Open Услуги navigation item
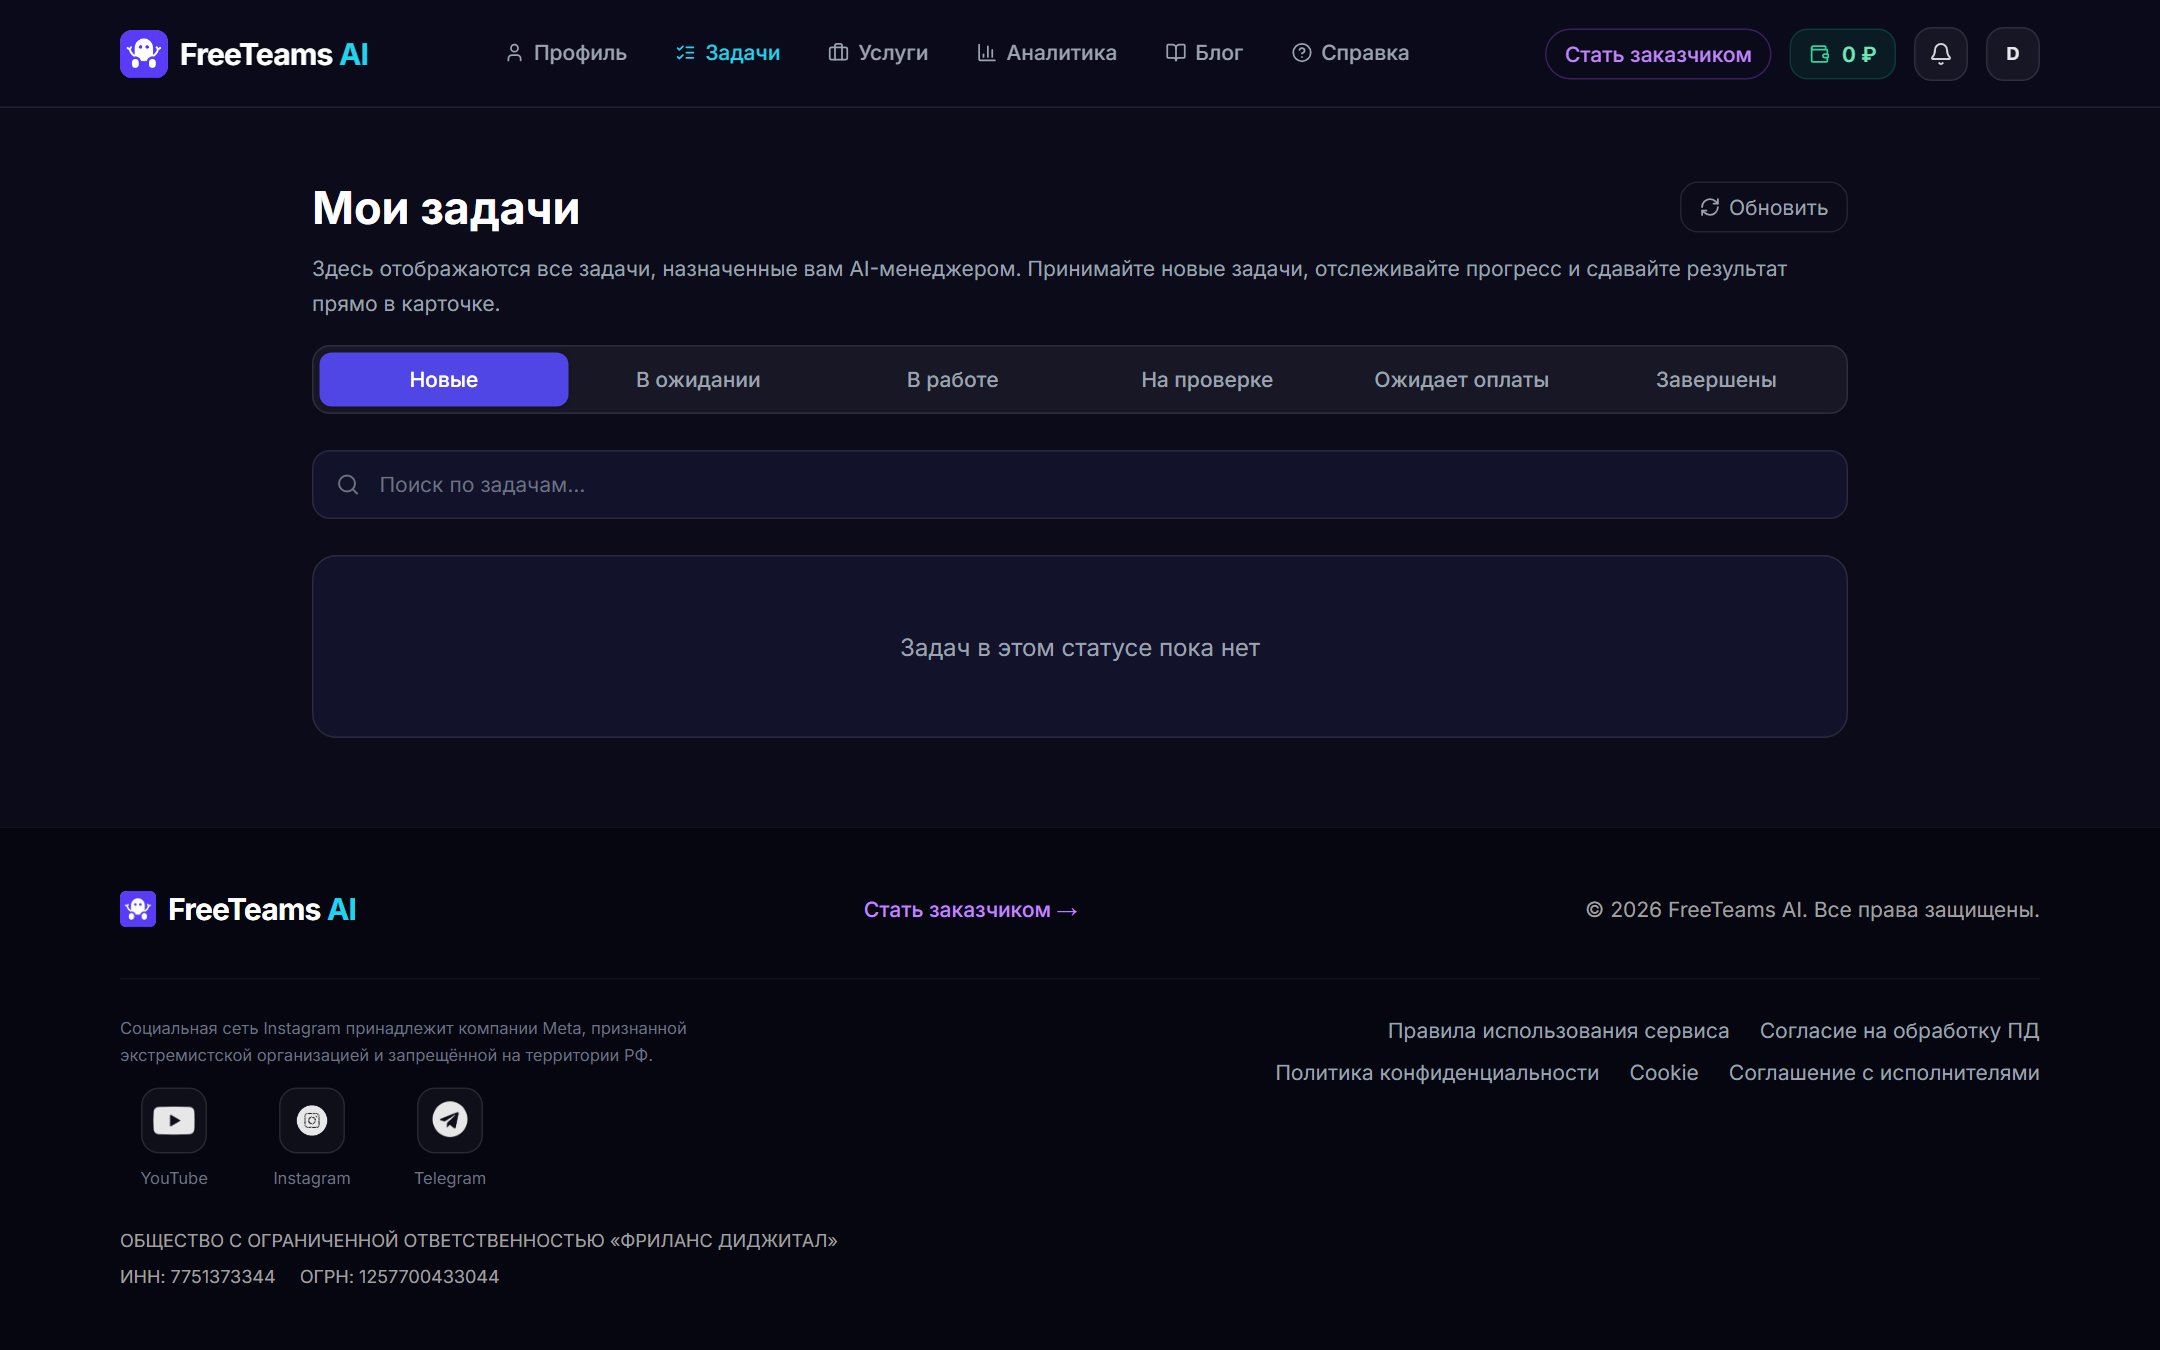This screenshot has height=1350, width=2160. (x=879, y=53)
